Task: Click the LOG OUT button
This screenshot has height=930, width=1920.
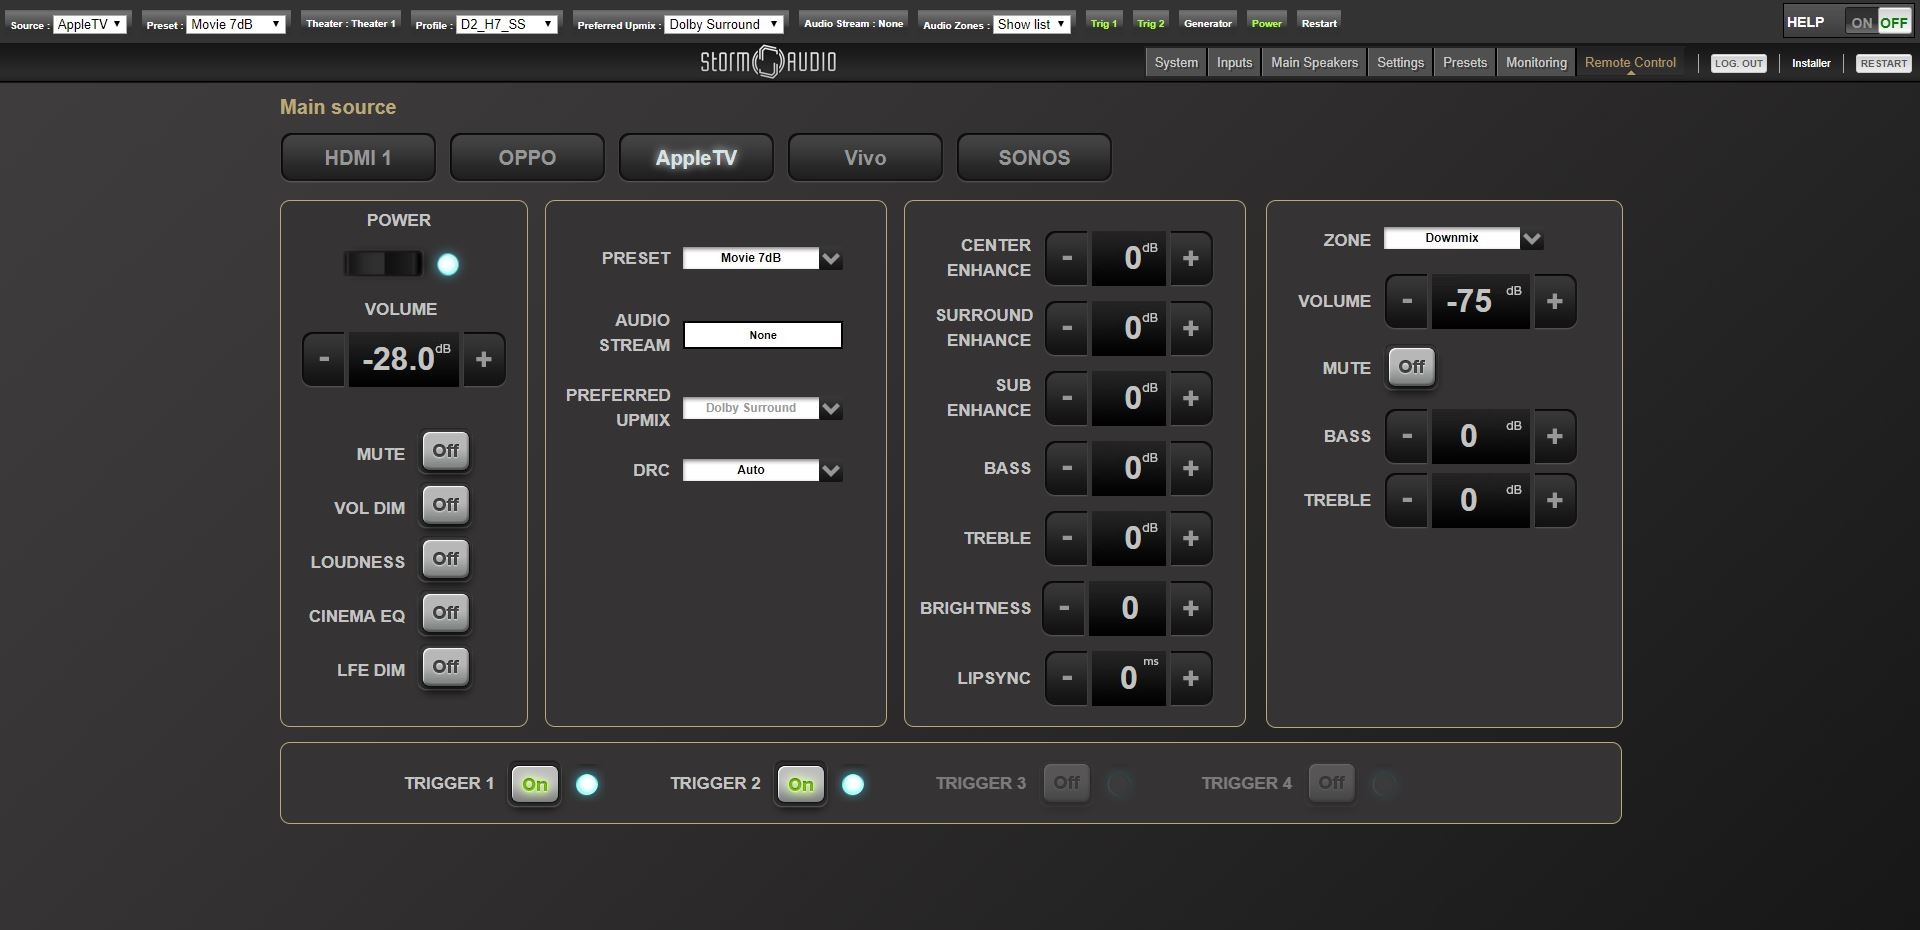Action: click(x=1739, y=63)
